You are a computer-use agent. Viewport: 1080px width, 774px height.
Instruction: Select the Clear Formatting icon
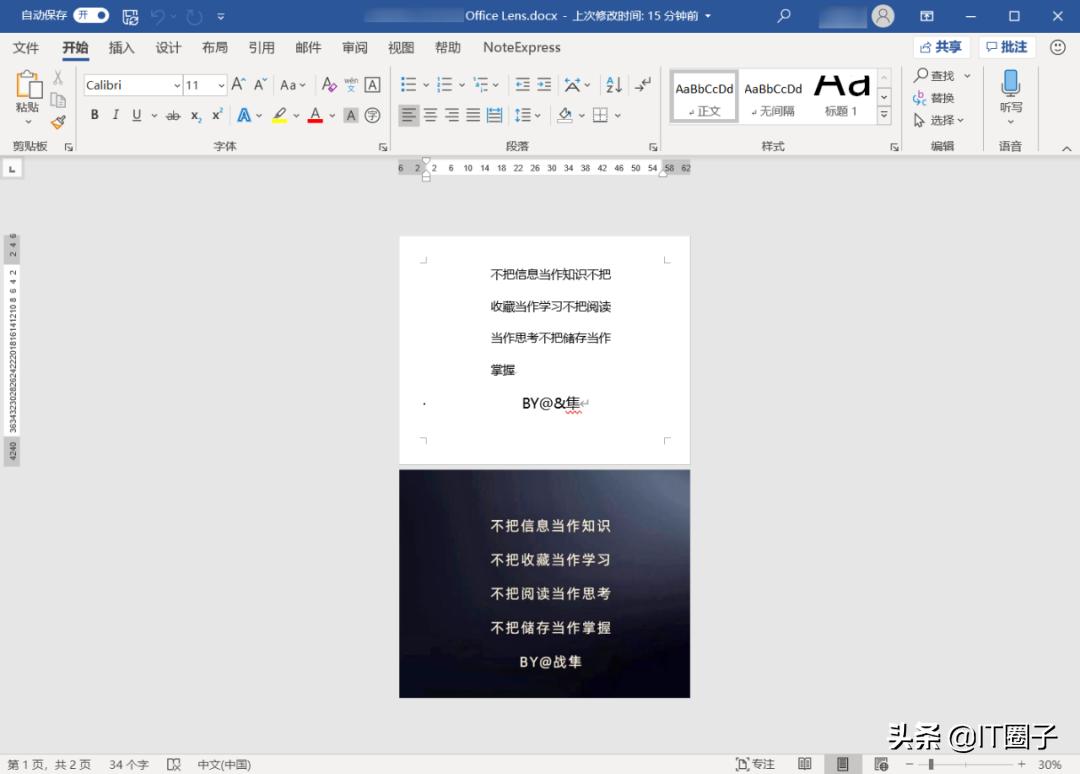click(x=328, y=85)
